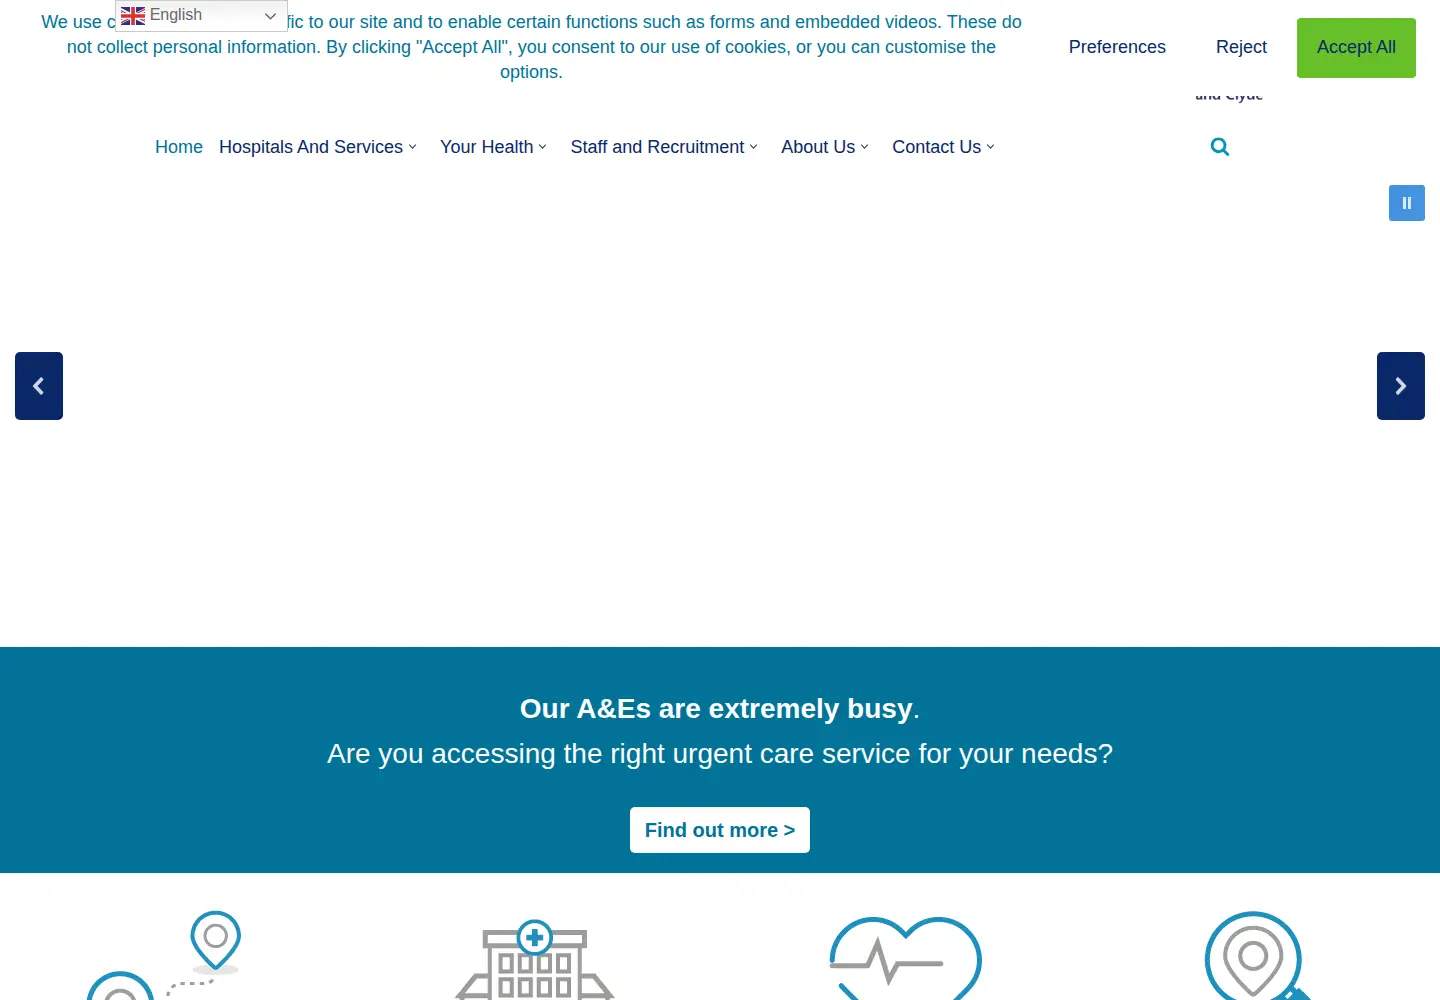This screenshot has width=1440, height=1000.
Task: Click Find out more button
Action: point(720,830)
